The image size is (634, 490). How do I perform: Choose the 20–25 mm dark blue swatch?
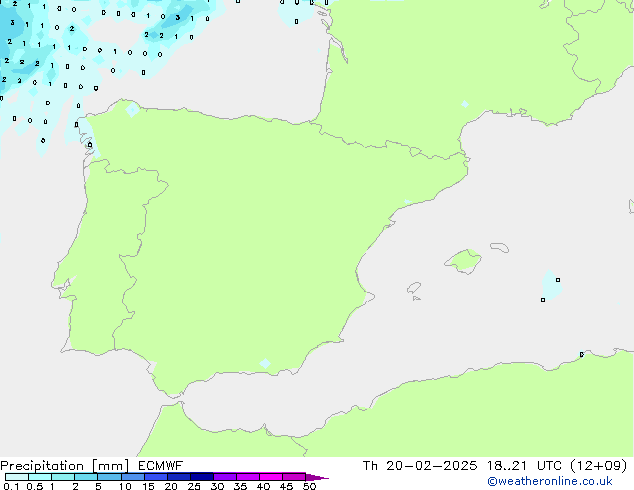coord(179,477)
